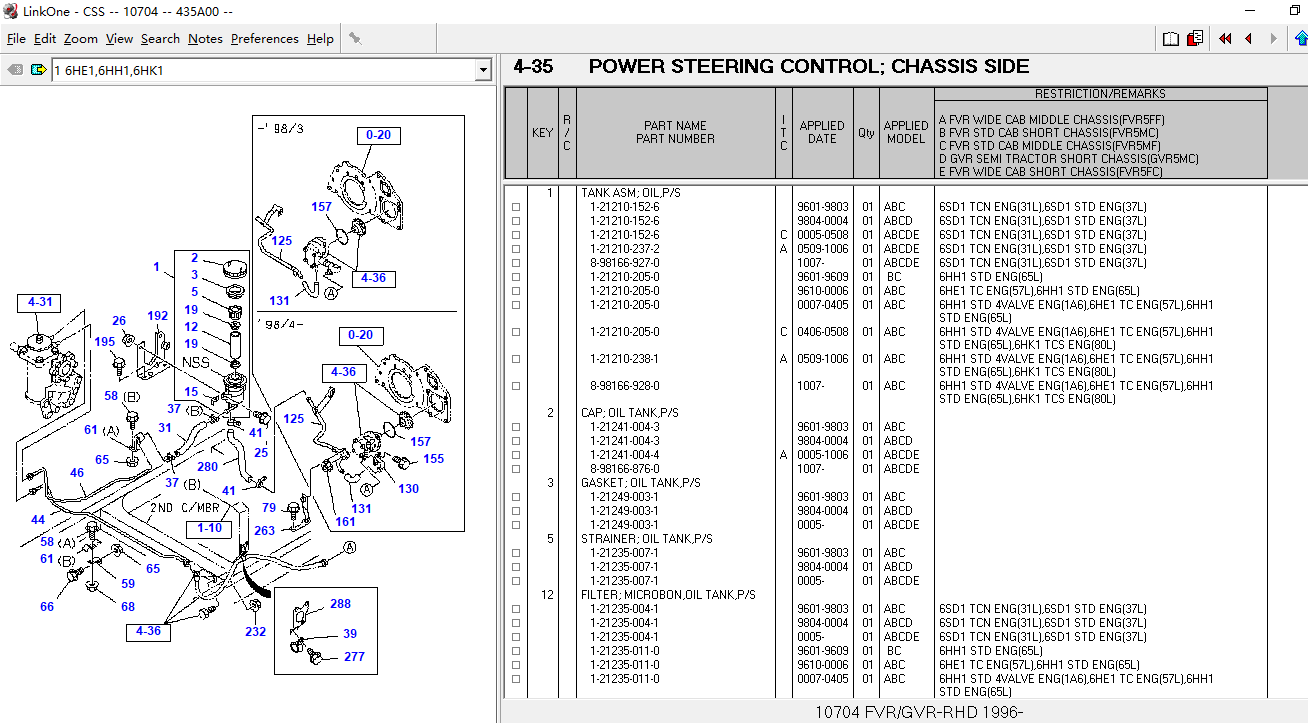Click the LinkOne application icon in title bar
The image size is (1308, 723).
10,10
